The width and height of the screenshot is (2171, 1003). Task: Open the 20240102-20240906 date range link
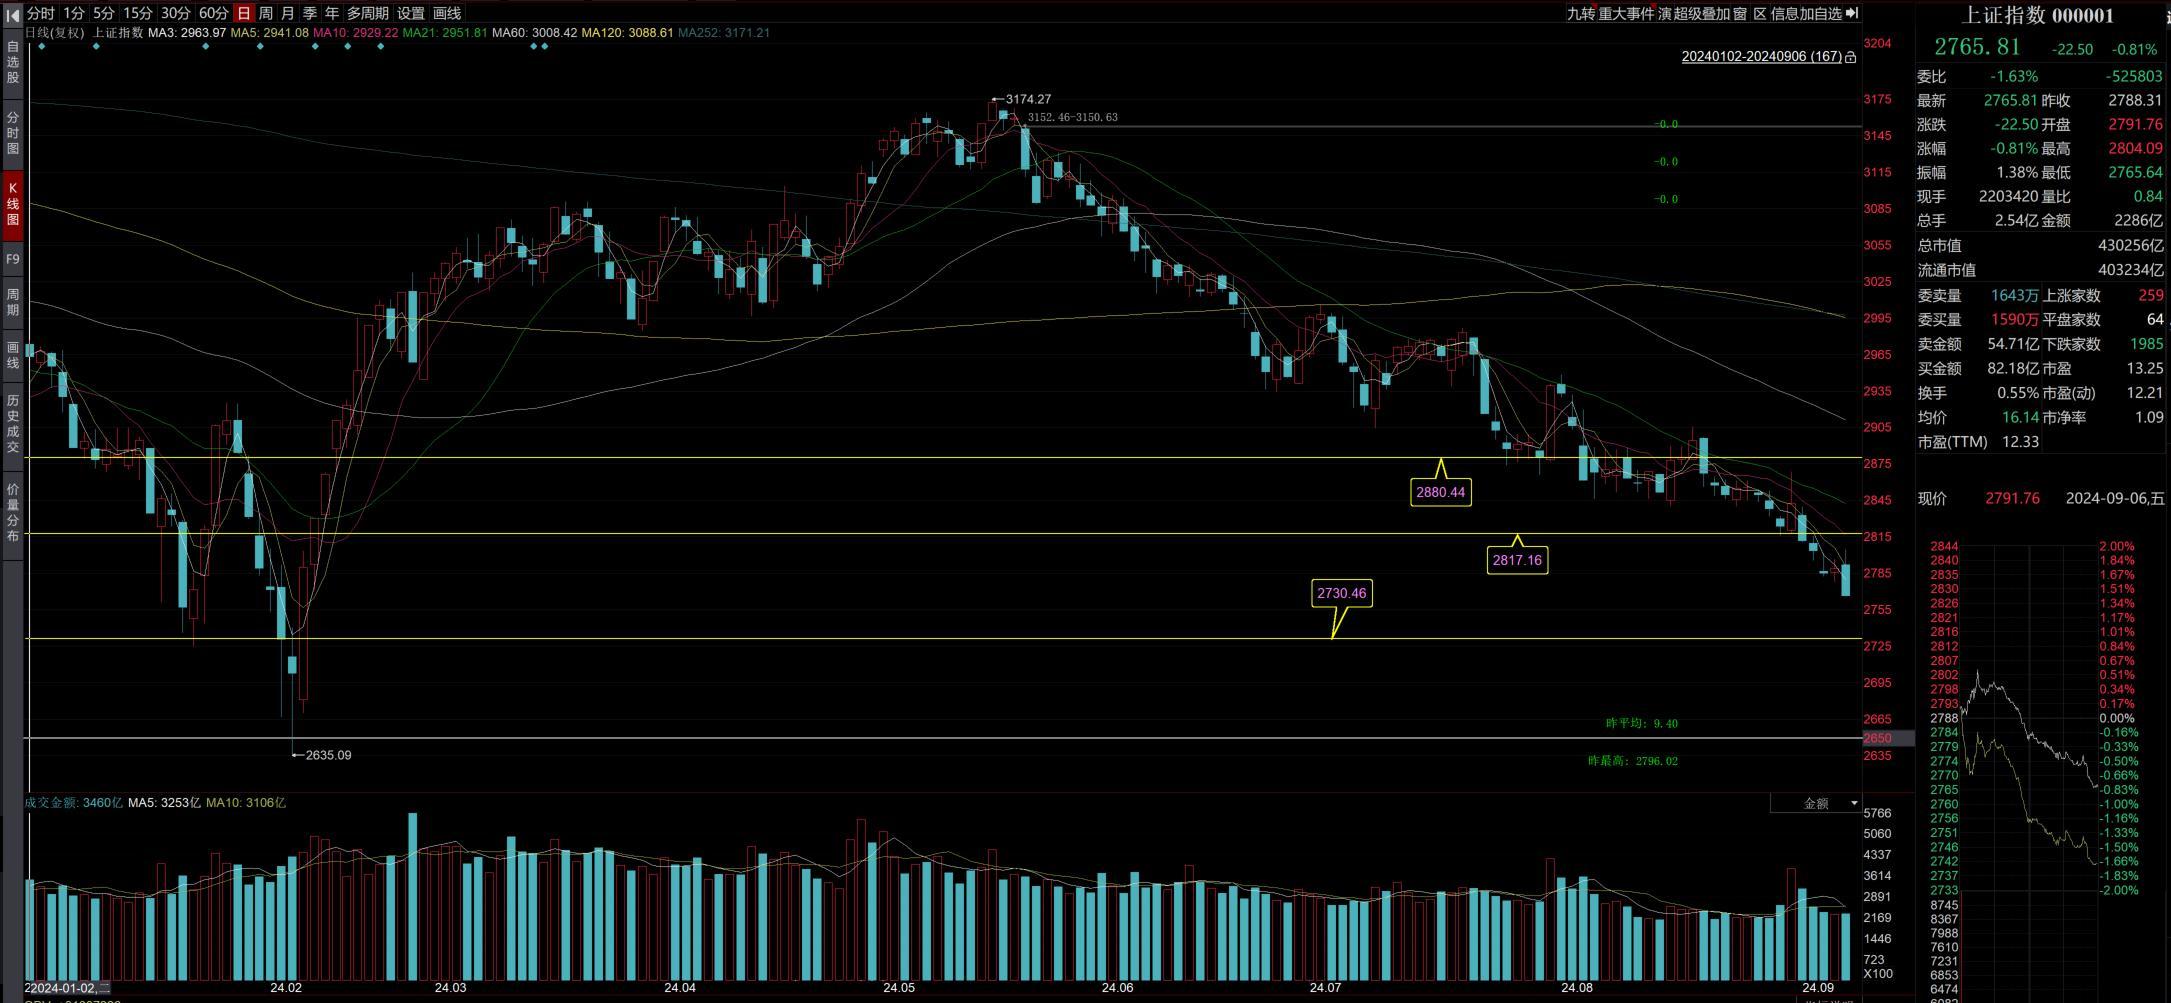coord(1762,56)
